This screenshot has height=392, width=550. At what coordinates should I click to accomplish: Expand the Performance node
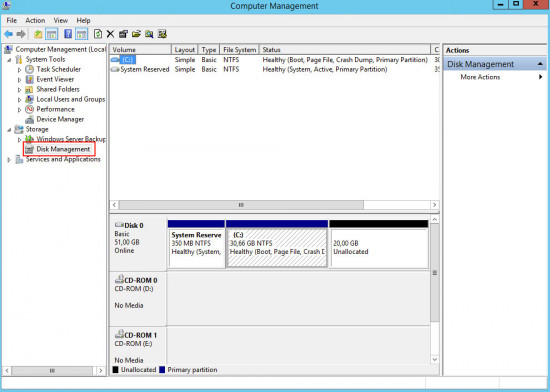[20, 110]
